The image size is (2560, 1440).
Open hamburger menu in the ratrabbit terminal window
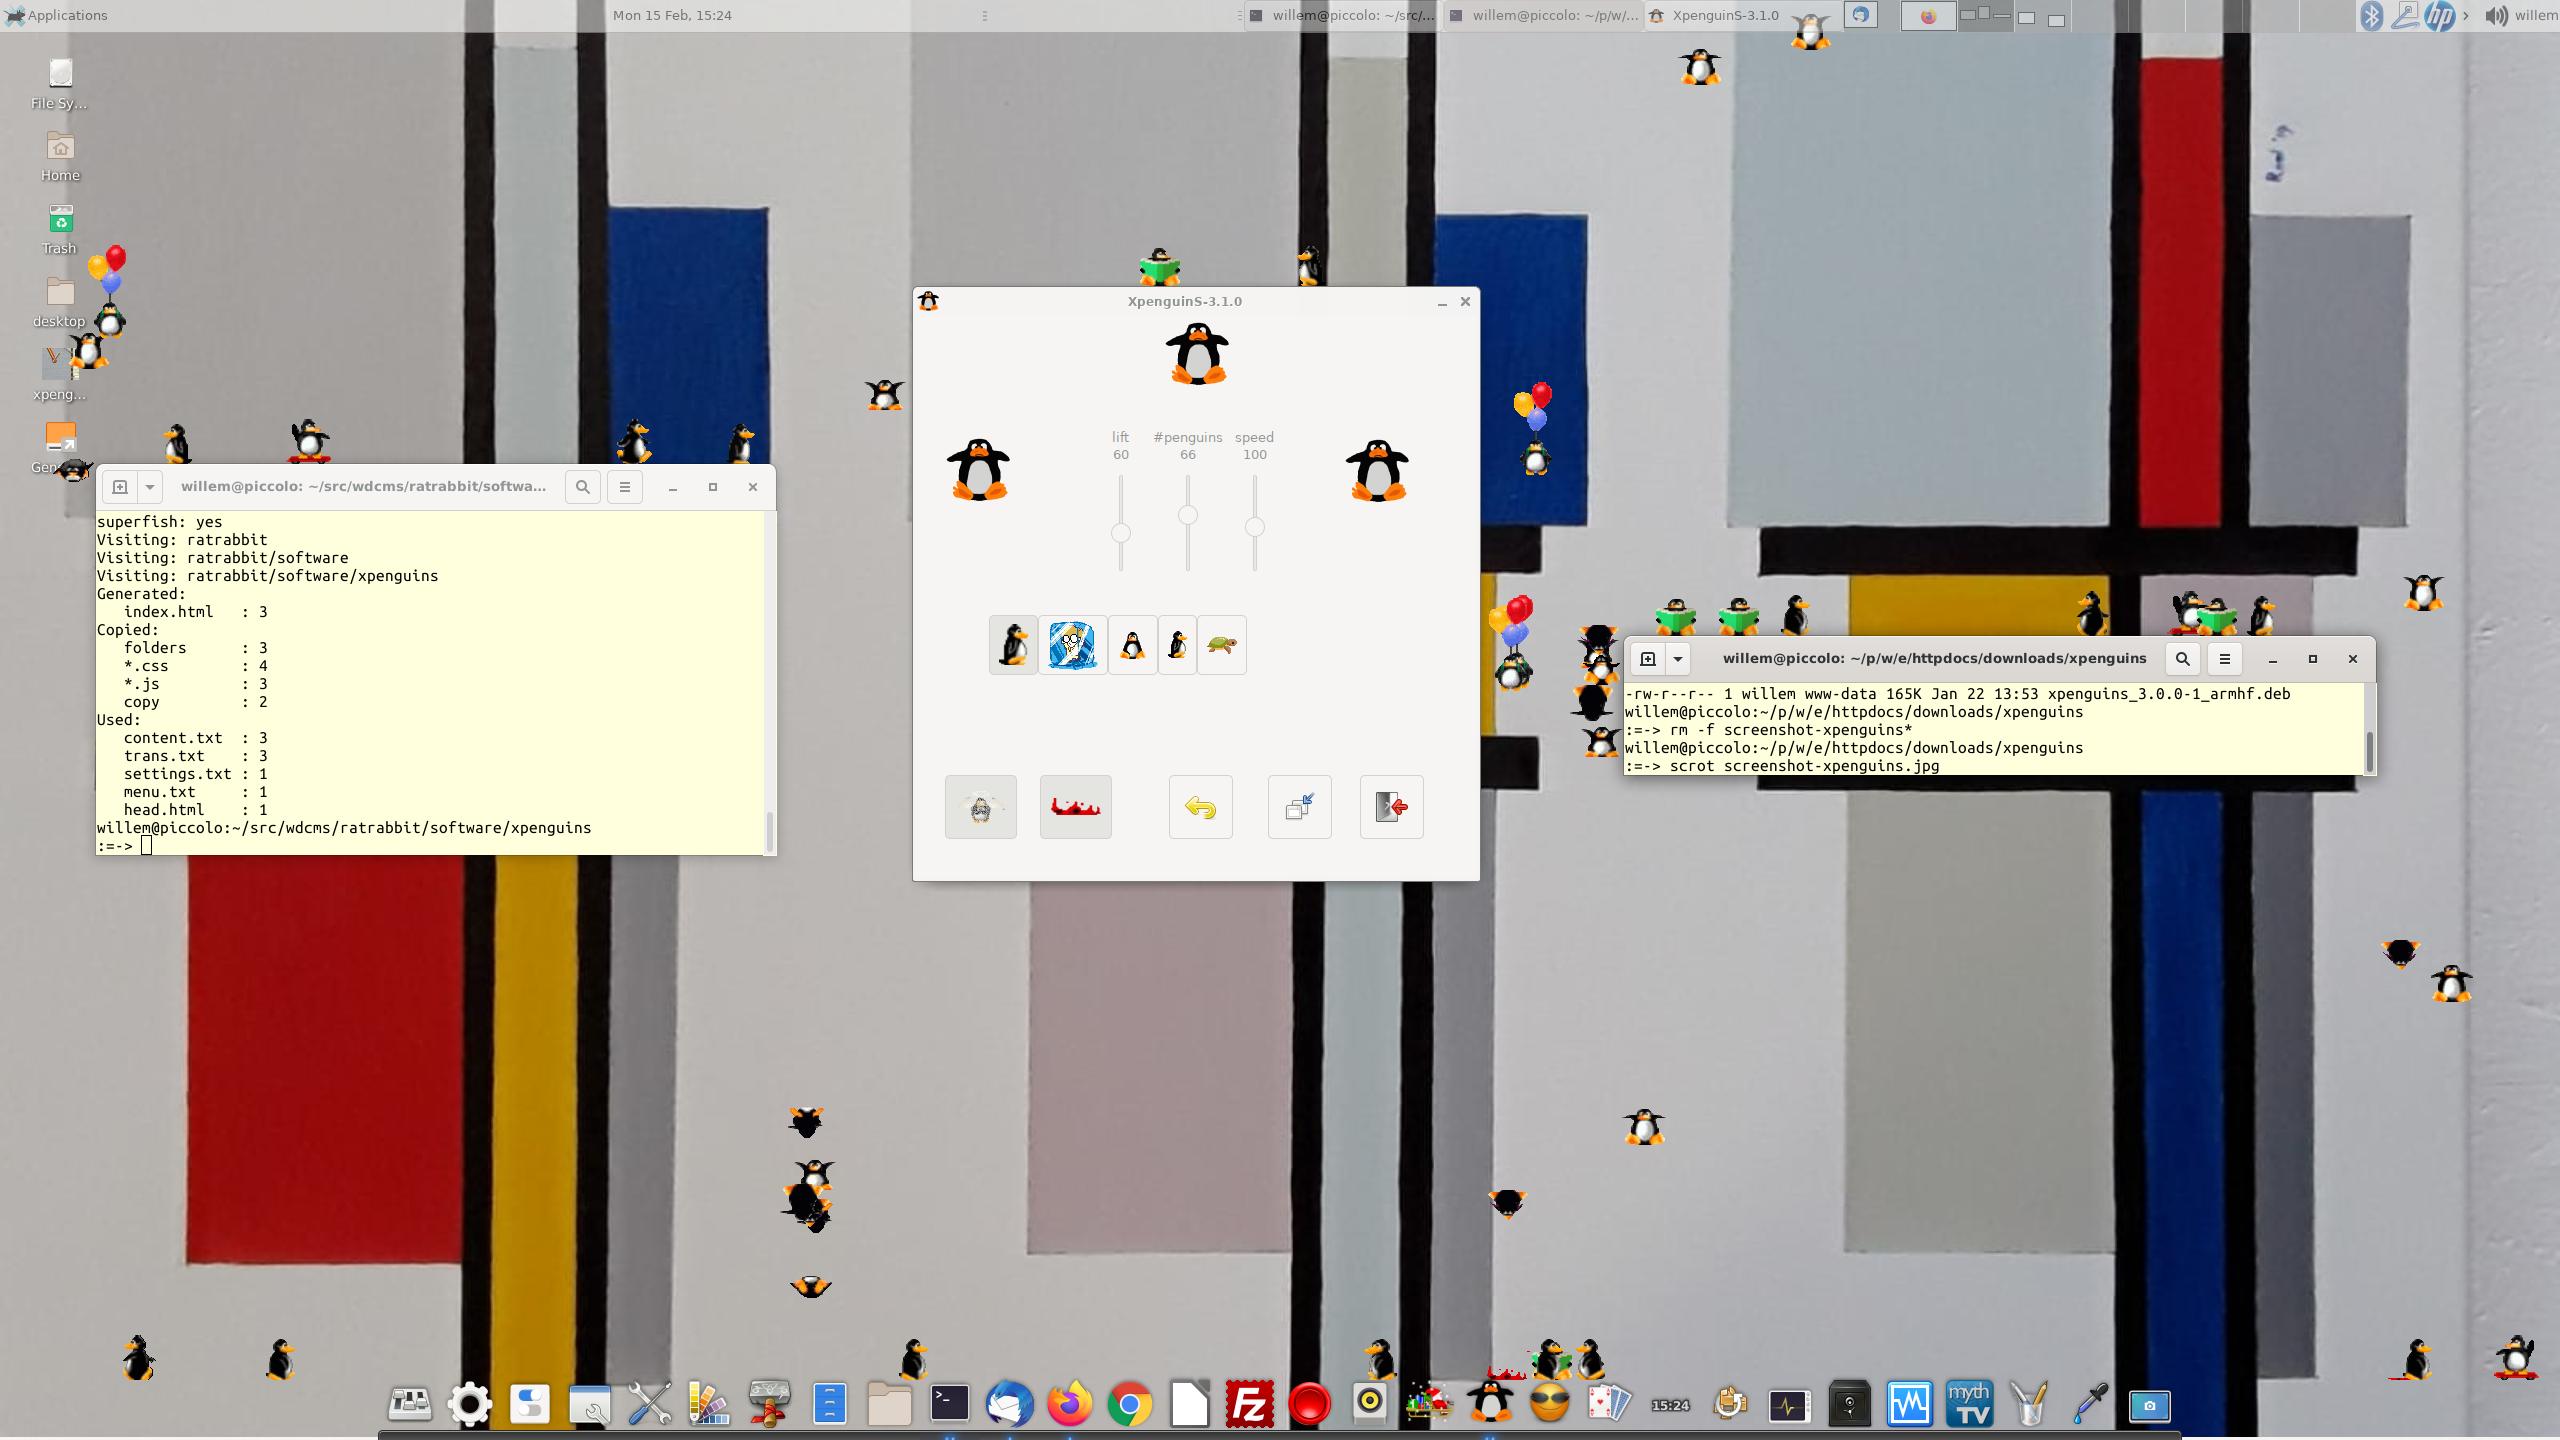625,487
